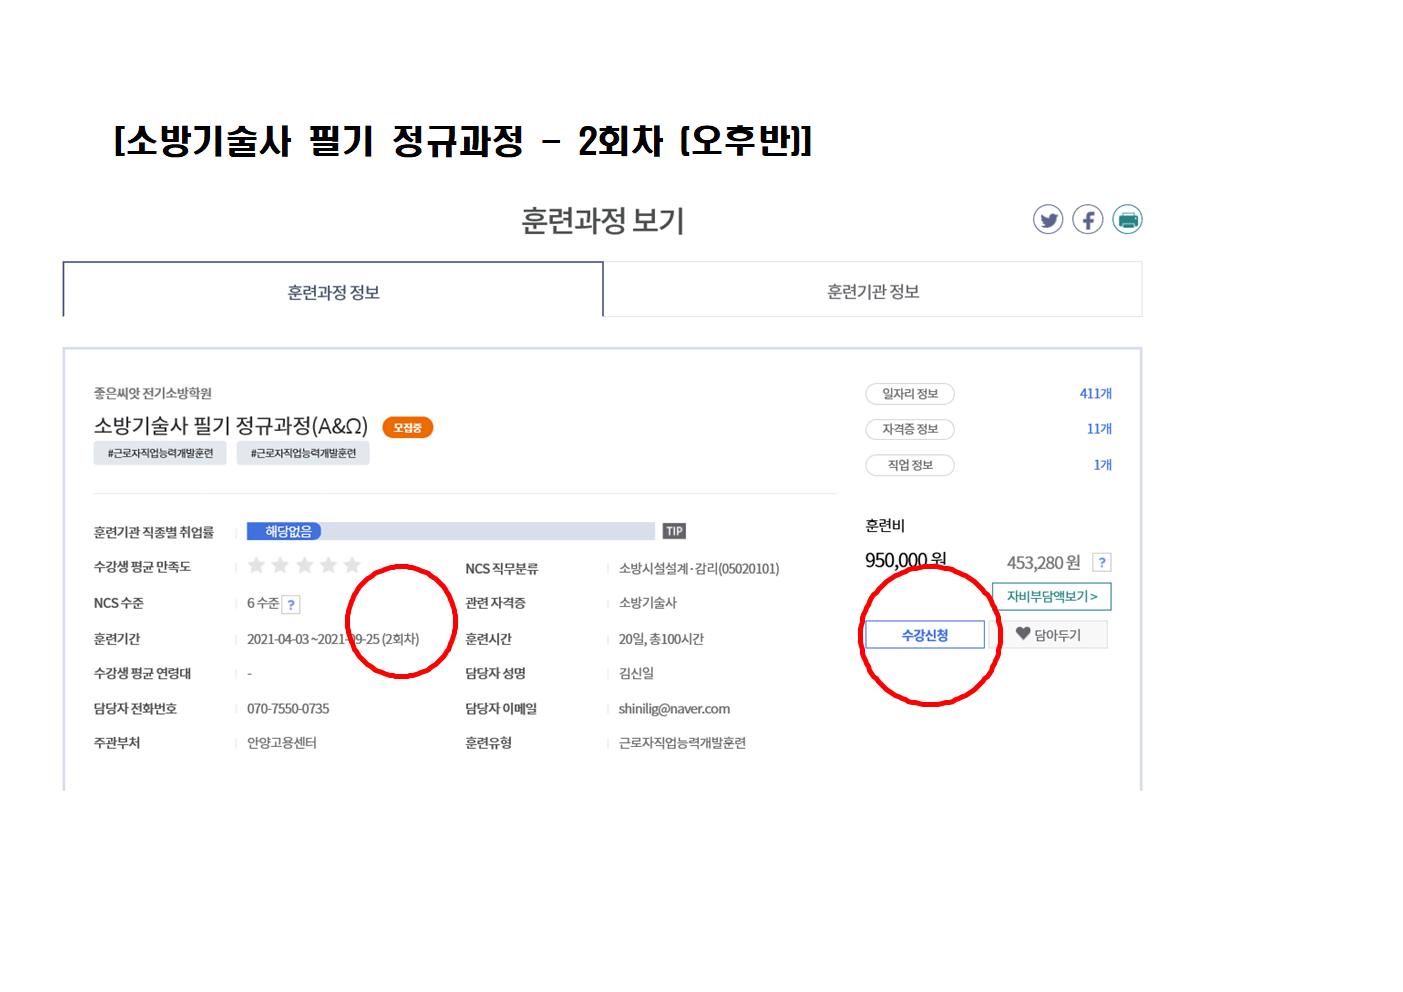Viewport: 1403px width, 992px height.
Task: Click the 해당없음 employment rate bar
Action: click(451, 531)
